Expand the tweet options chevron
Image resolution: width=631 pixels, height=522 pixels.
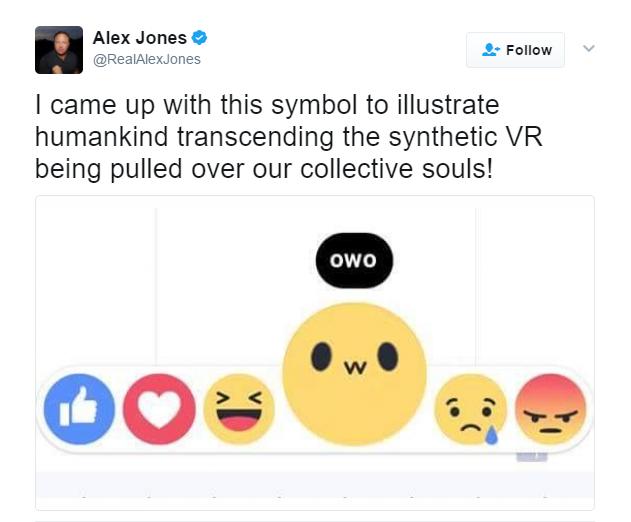pos(589,49)
